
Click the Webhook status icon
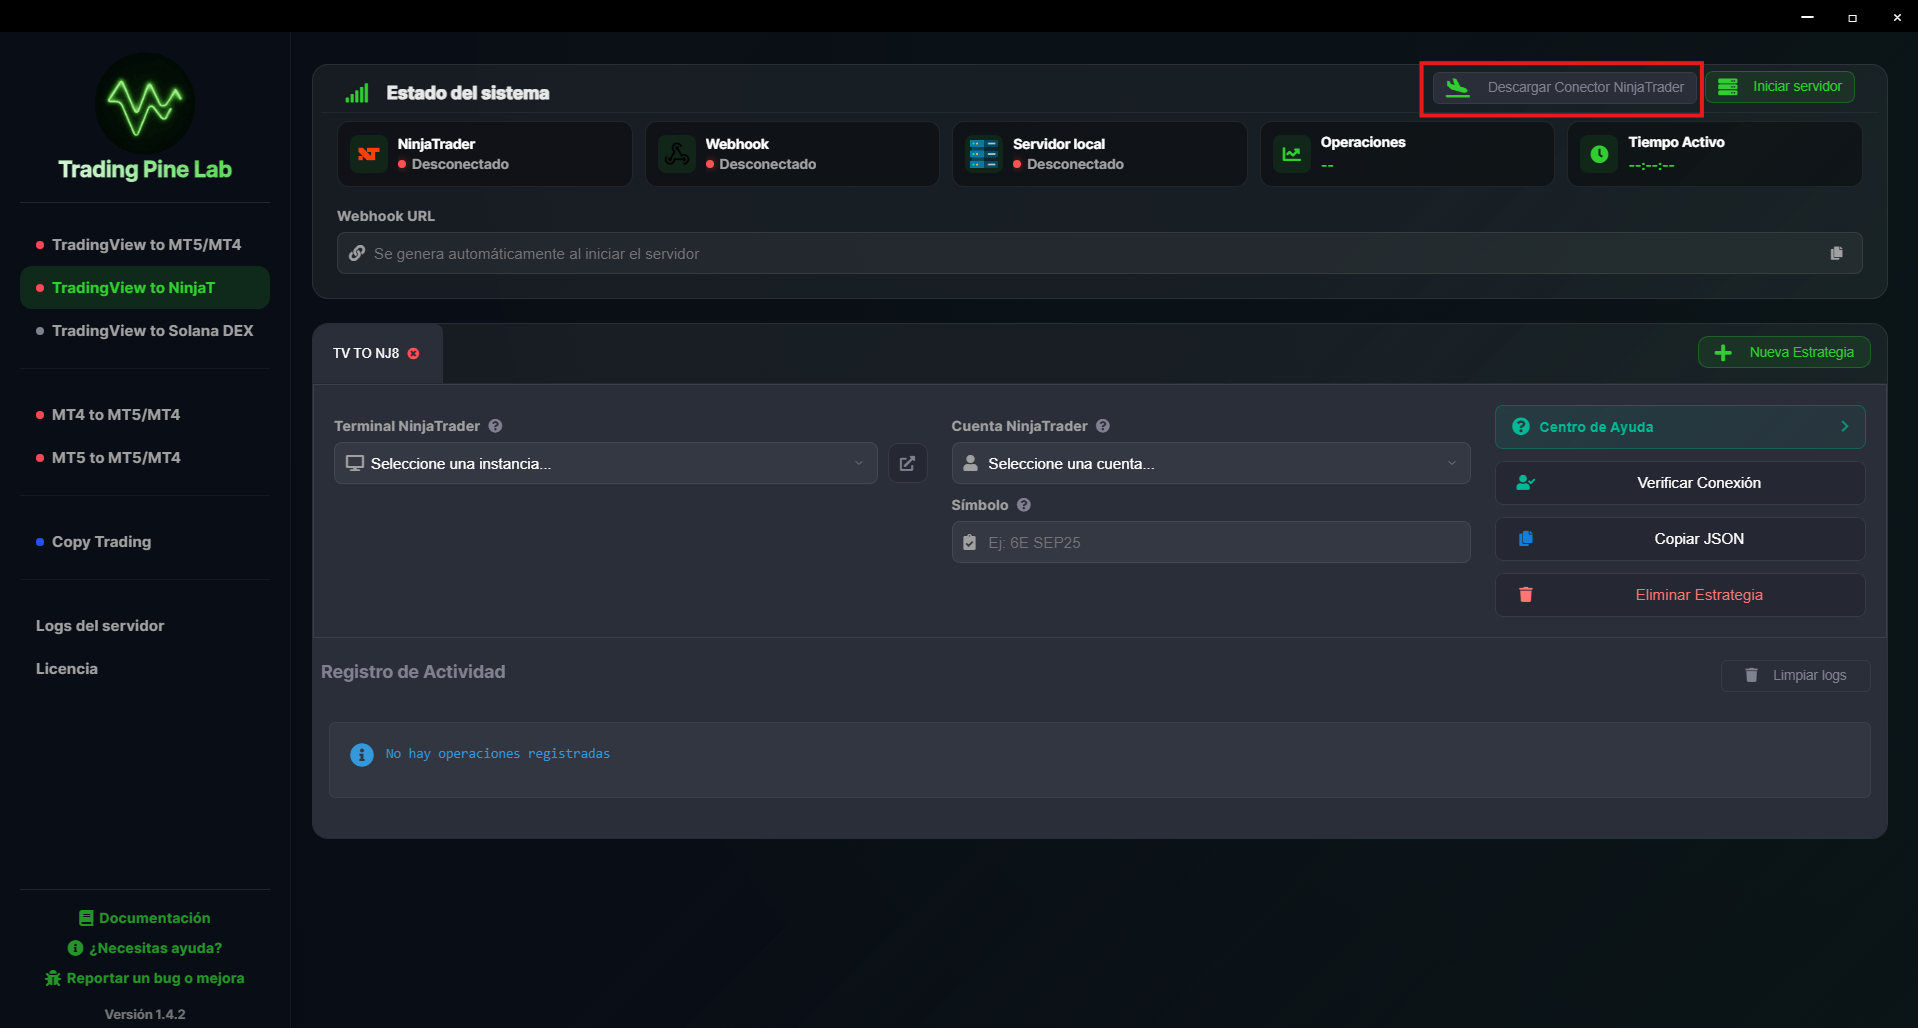tap(676, 153)
